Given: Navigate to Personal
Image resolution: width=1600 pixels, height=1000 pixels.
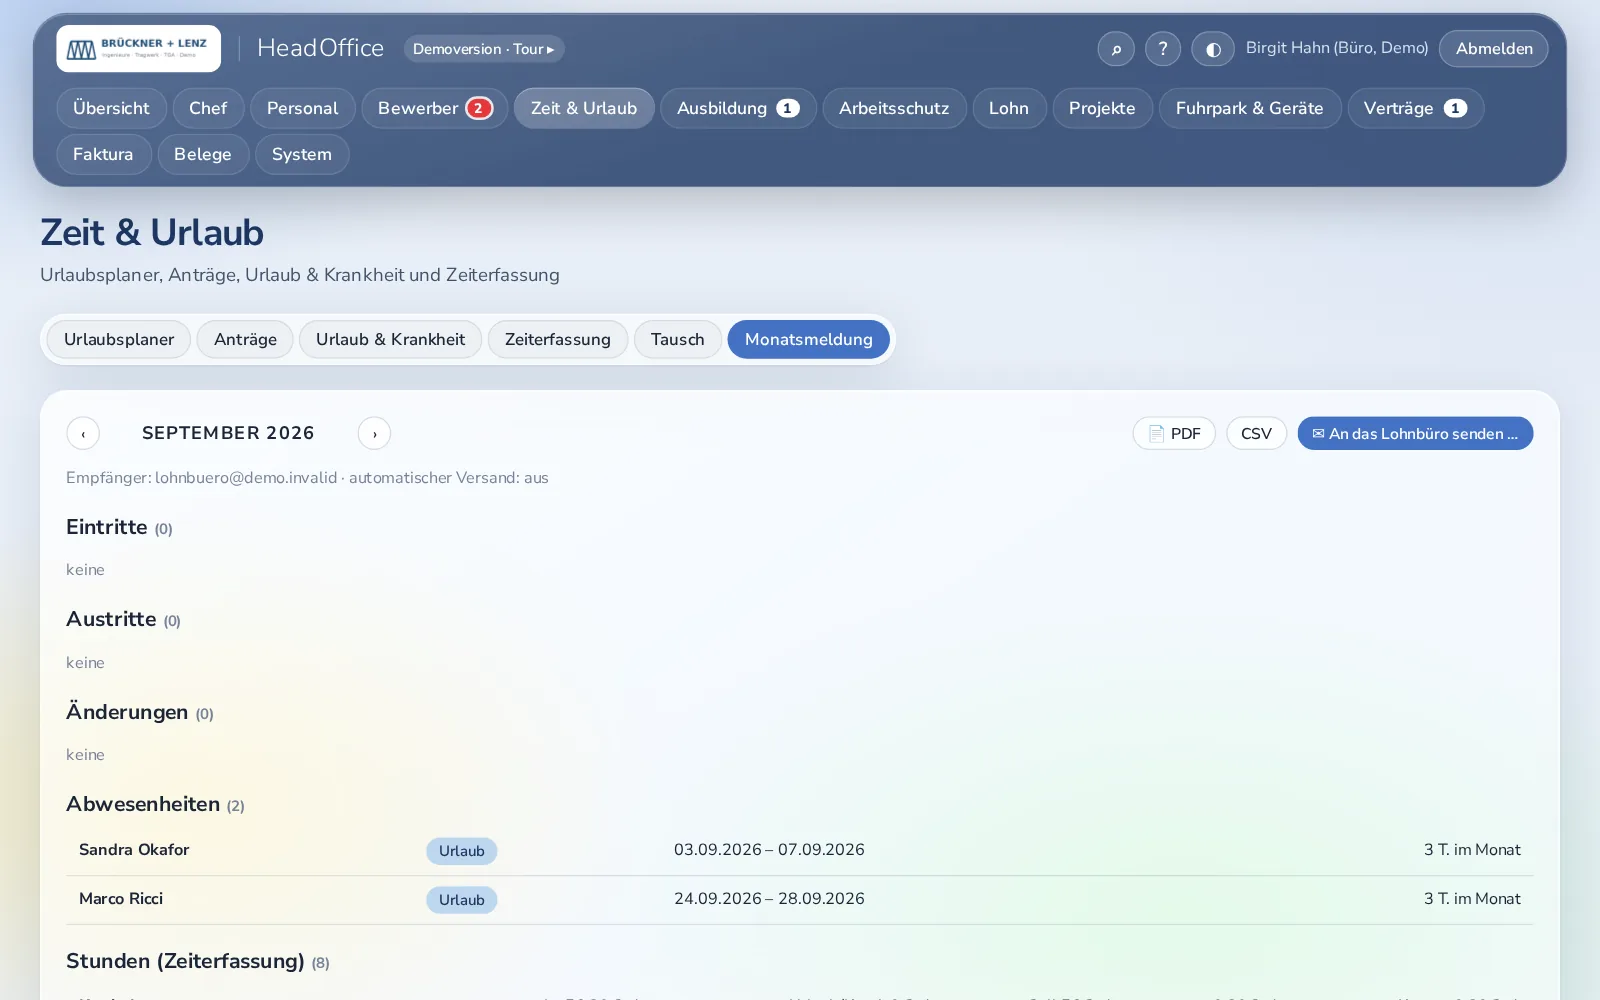Looking at the screenshot, I should click(303, 108).
